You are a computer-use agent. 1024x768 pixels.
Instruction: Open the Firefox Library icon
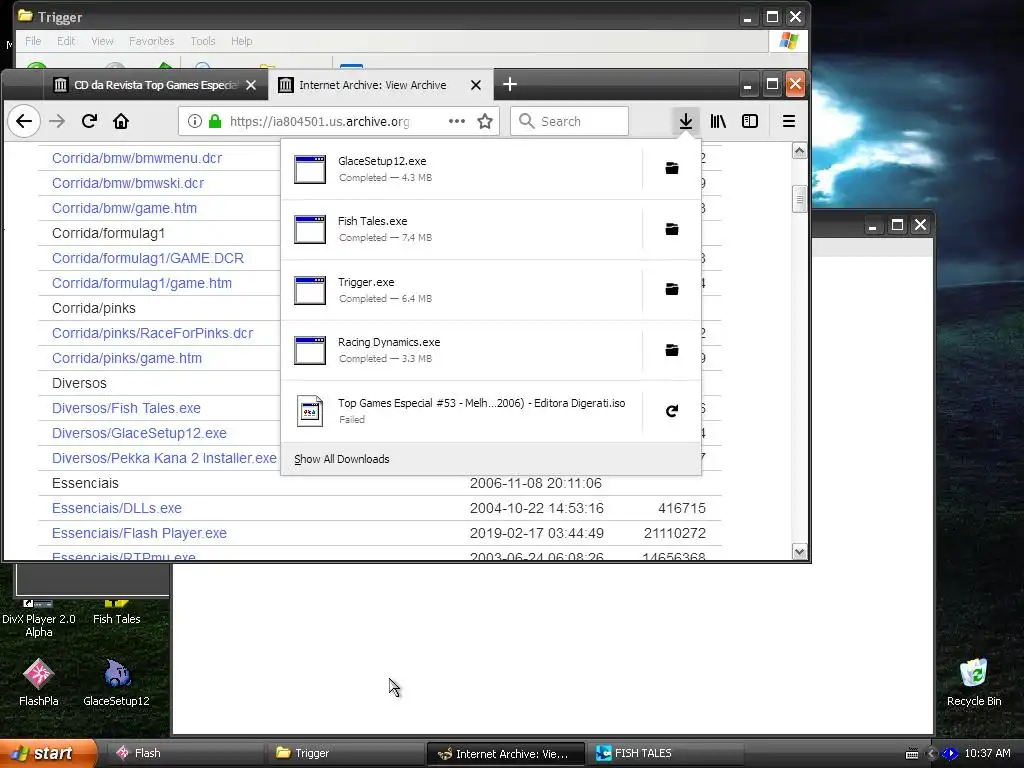pos(718,121)
